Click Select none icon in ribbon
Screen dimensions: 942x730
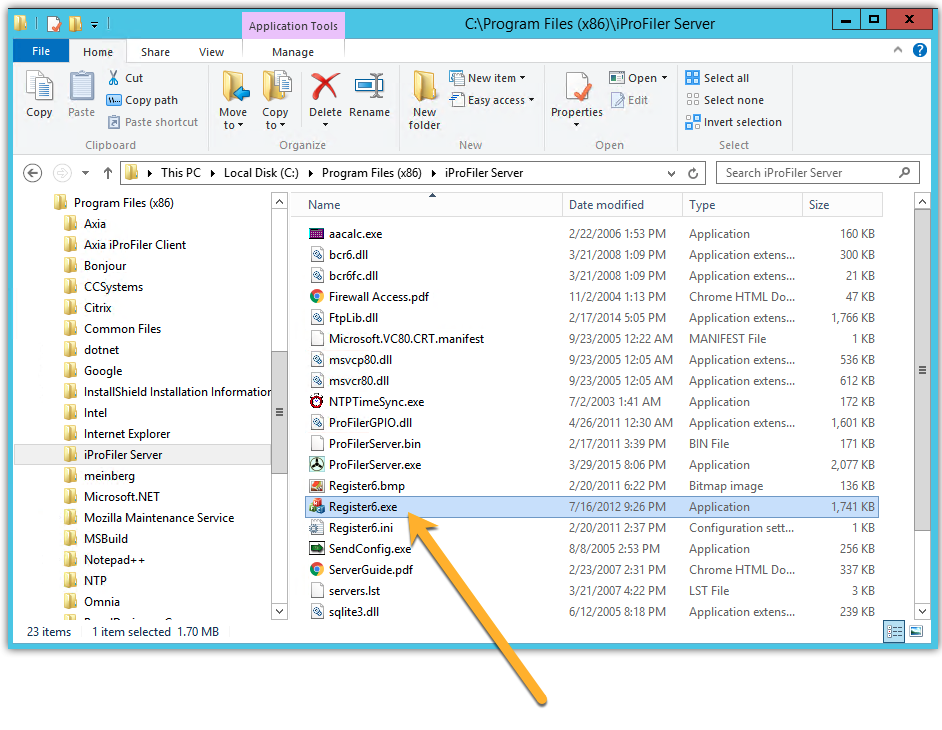tap(692, 100)
